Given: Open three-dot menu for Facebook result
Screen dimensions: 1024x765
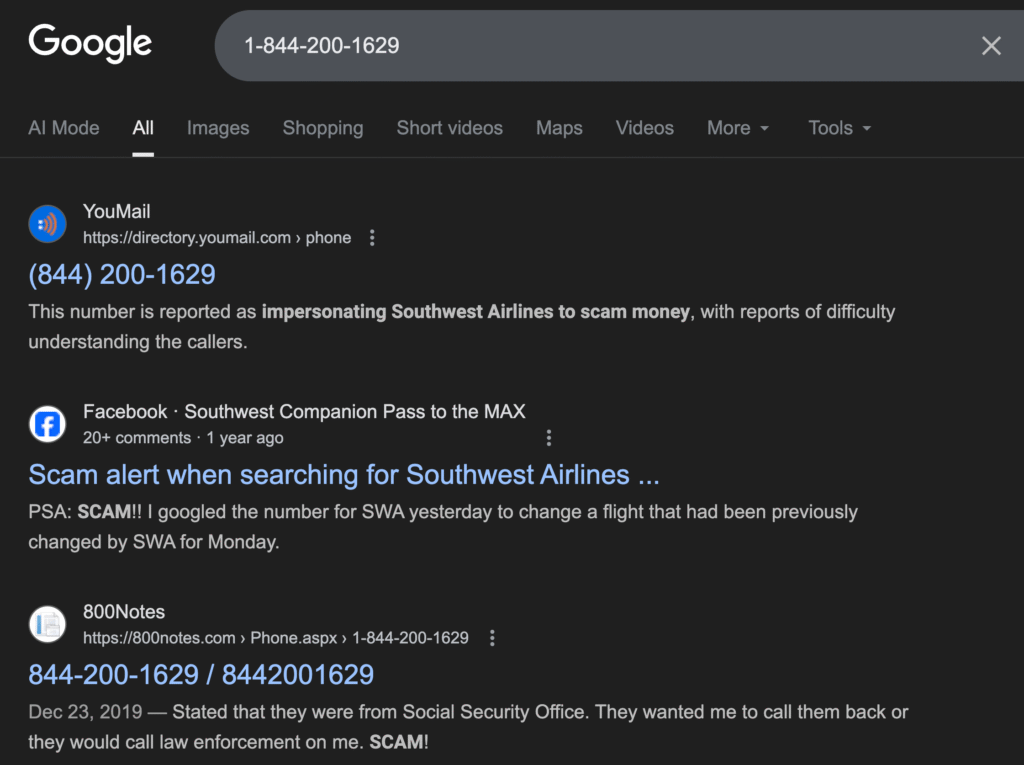Looking at the screenshot, I should tap(548, 438).
